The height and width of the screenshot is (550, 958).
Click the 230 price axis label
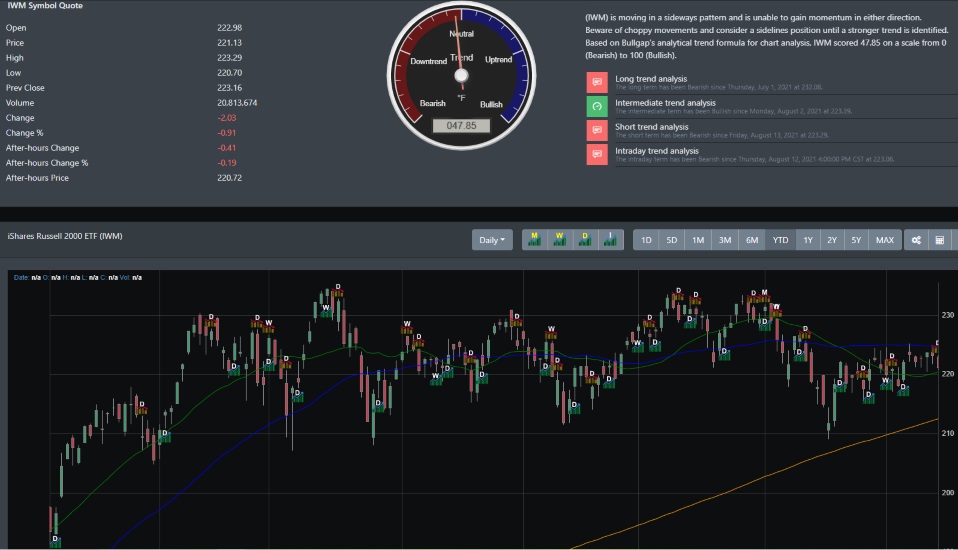click(948, 315)
